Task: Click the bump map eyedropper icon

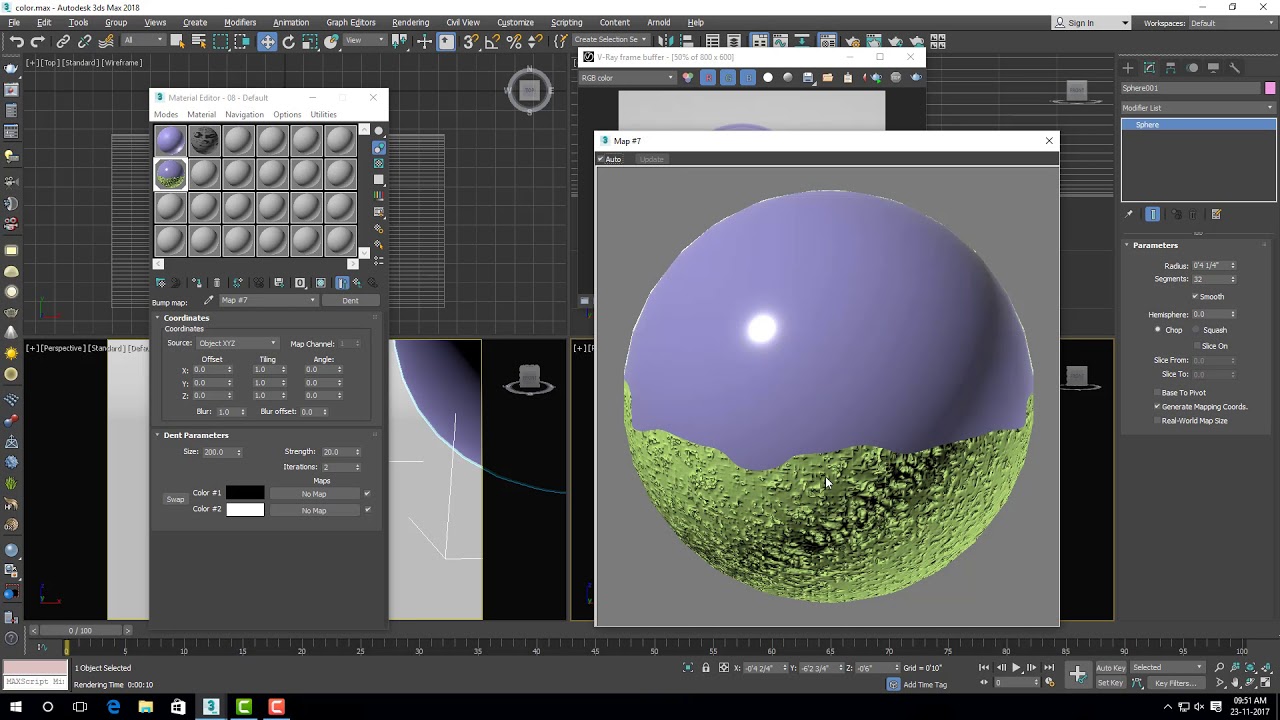Action: point(208,300)
